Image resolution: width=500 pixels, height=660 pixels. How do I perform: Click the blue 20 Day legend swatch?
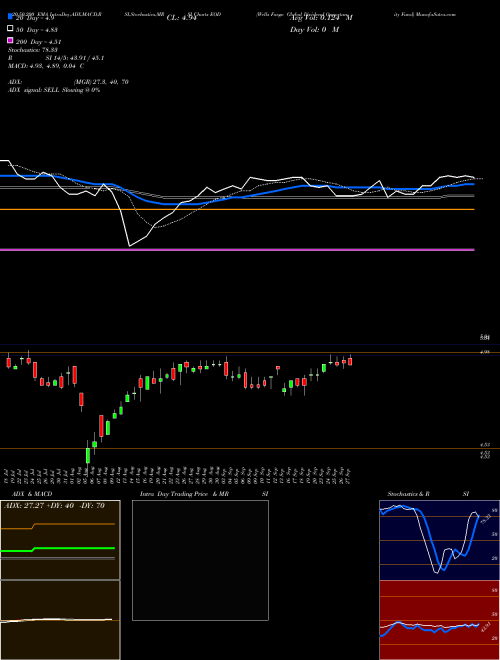10,17
